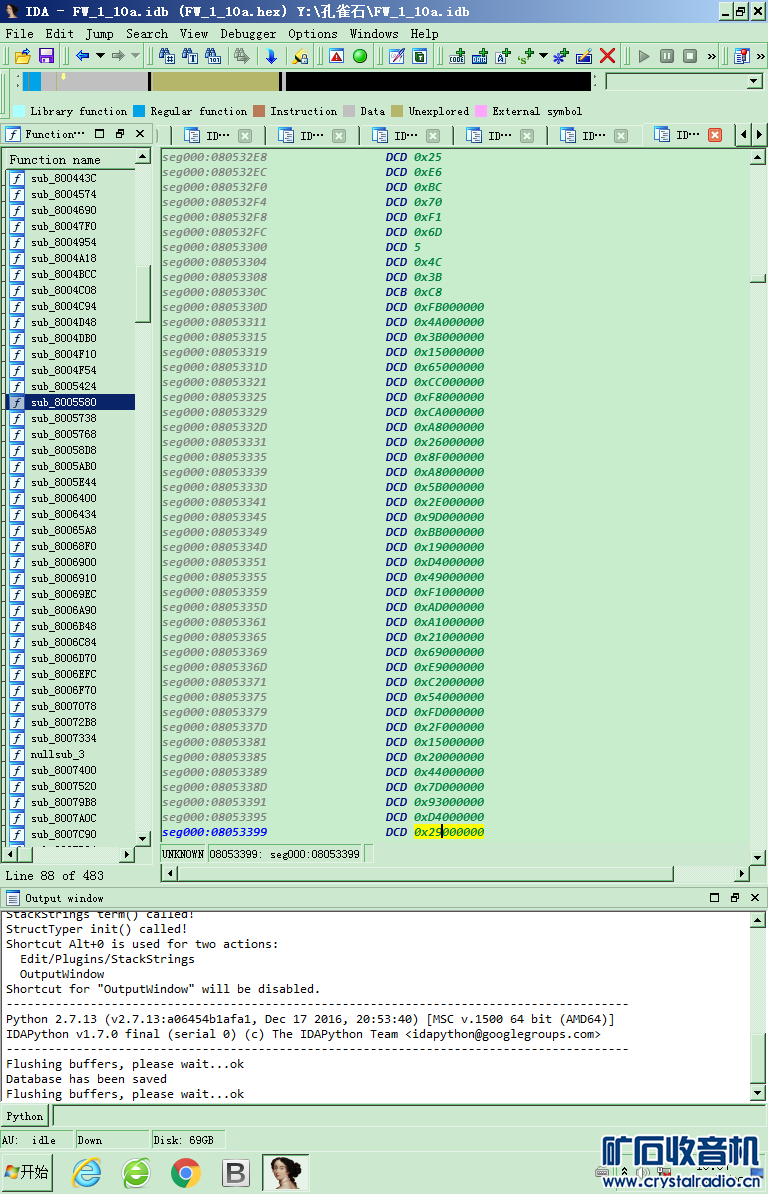This screenshot has height=1194, width=768.
Task: Start the debugger with the play icon
Action: (x=644, y=56)
